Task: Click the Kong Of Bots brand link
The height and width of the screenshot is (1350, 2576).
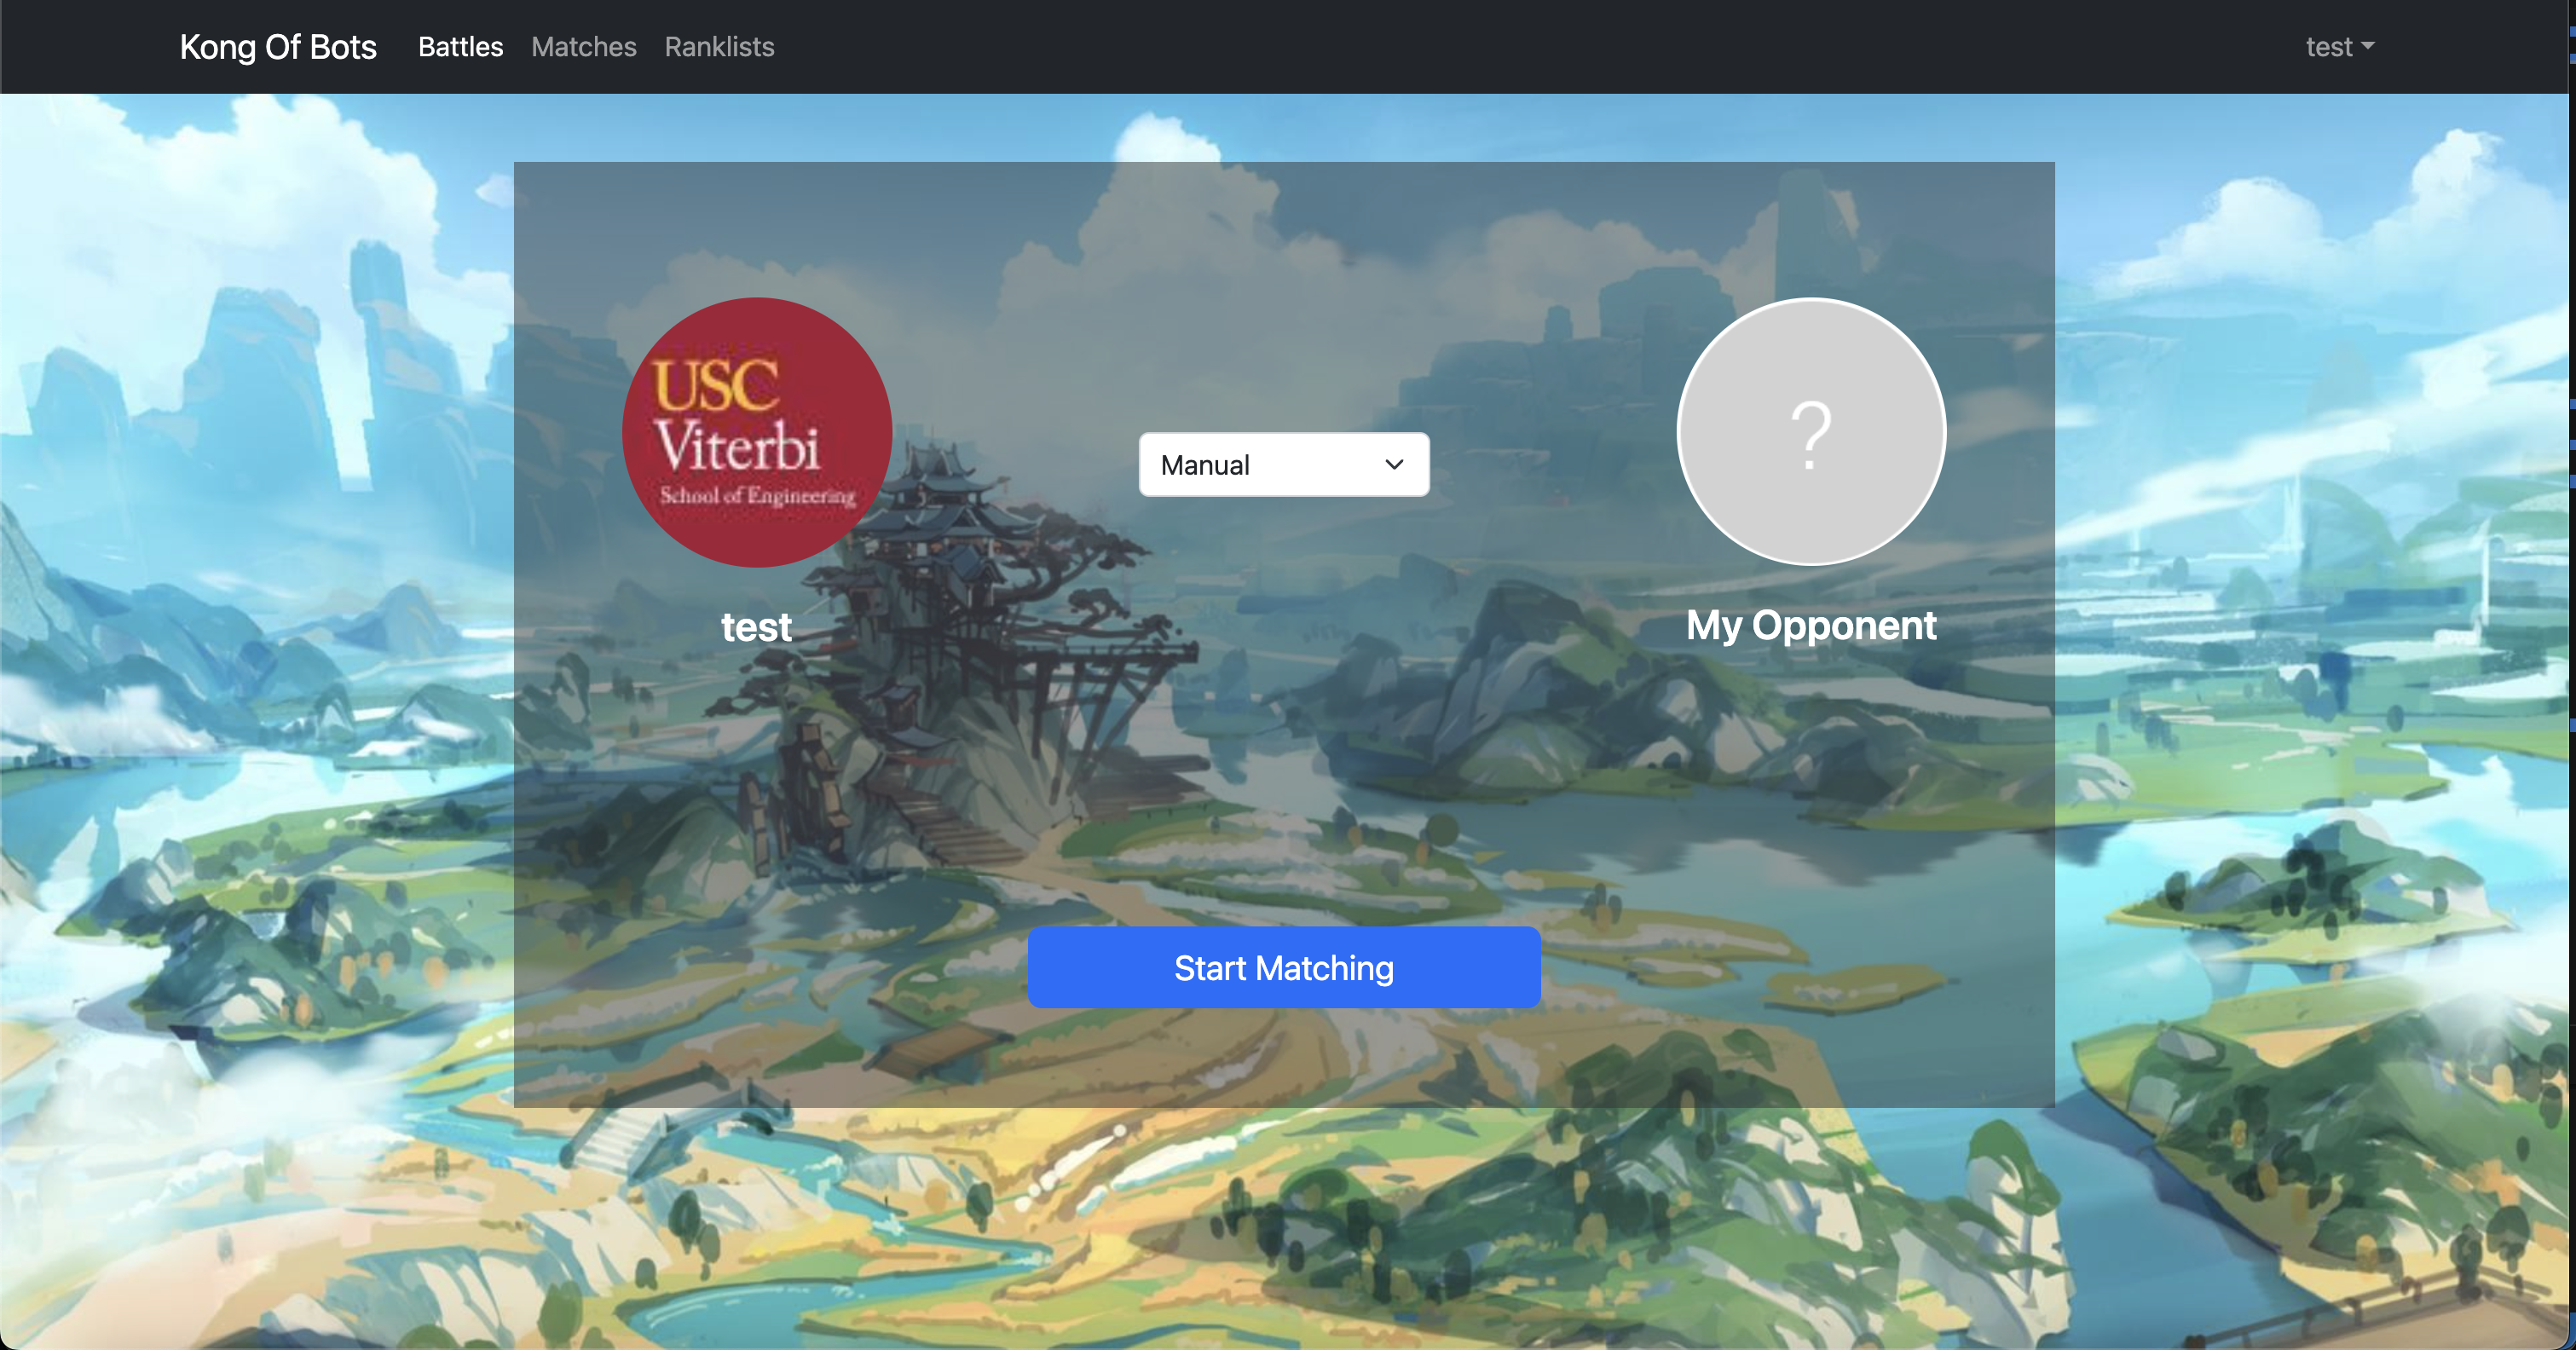Action: pos(278,46)
